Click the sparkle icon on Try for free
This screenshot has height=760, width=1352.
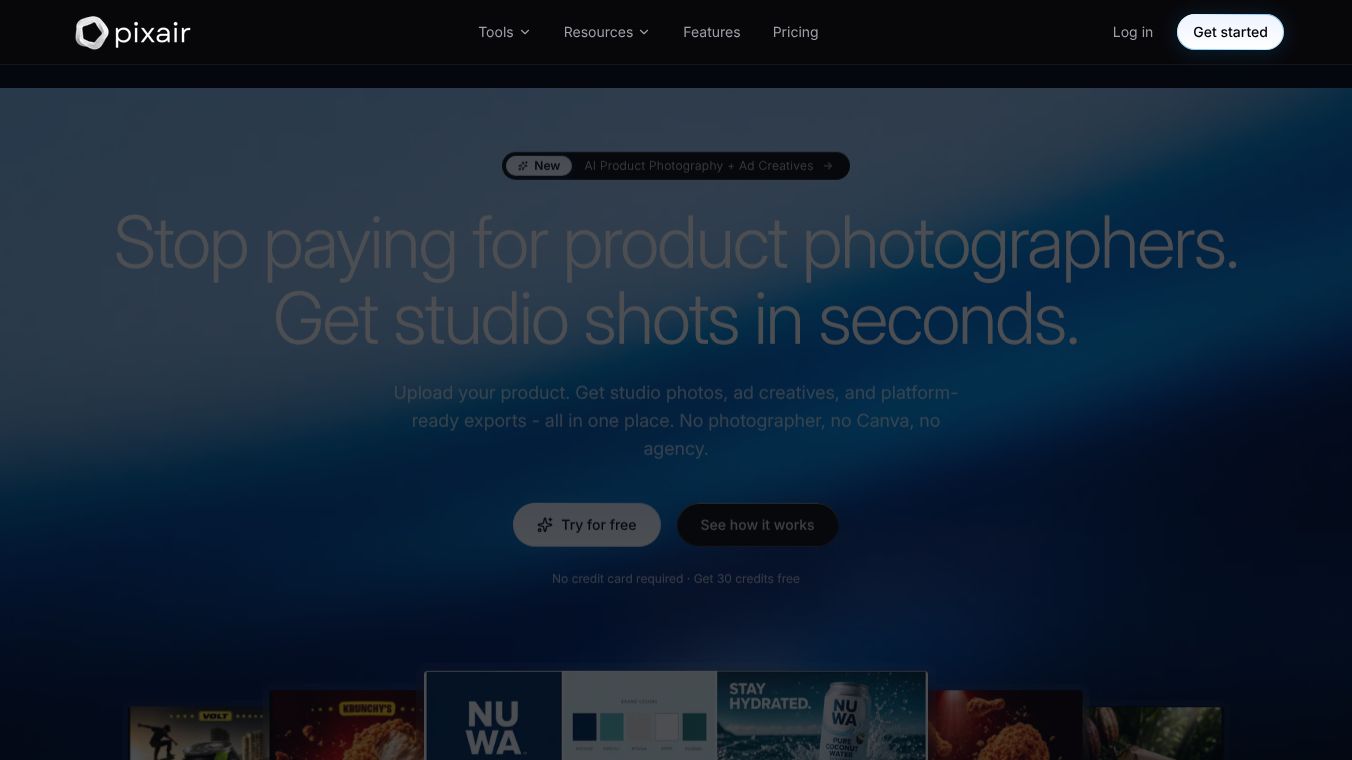545,525
